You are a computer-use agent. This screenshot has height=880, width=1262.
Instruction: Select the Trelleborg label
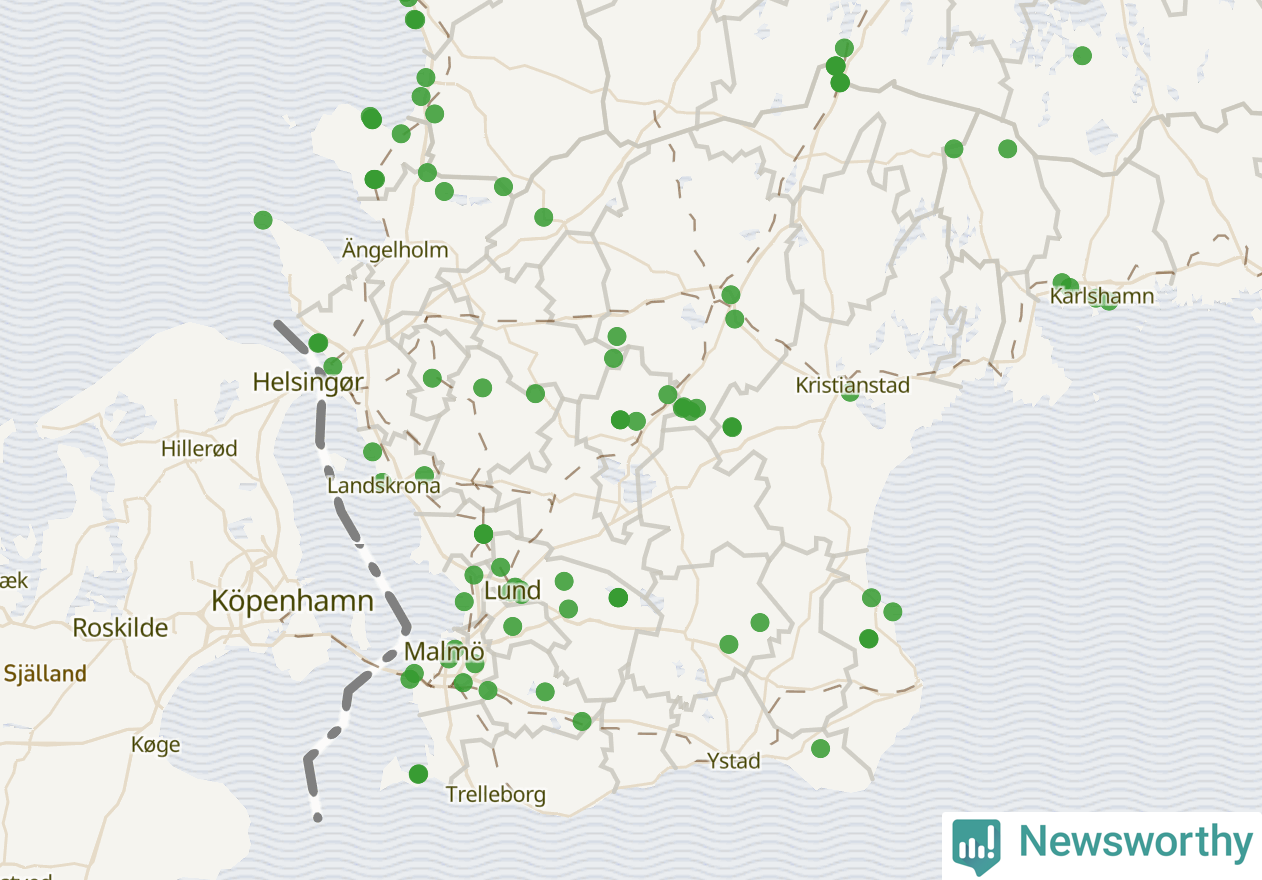pyautogui.click(x=496, y=795)
